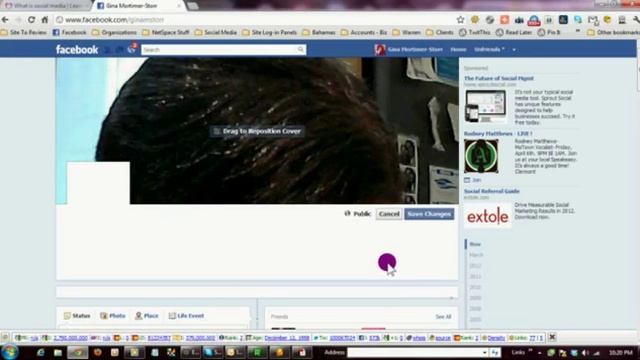Select the Photo composer tab

tap(113, 316)
